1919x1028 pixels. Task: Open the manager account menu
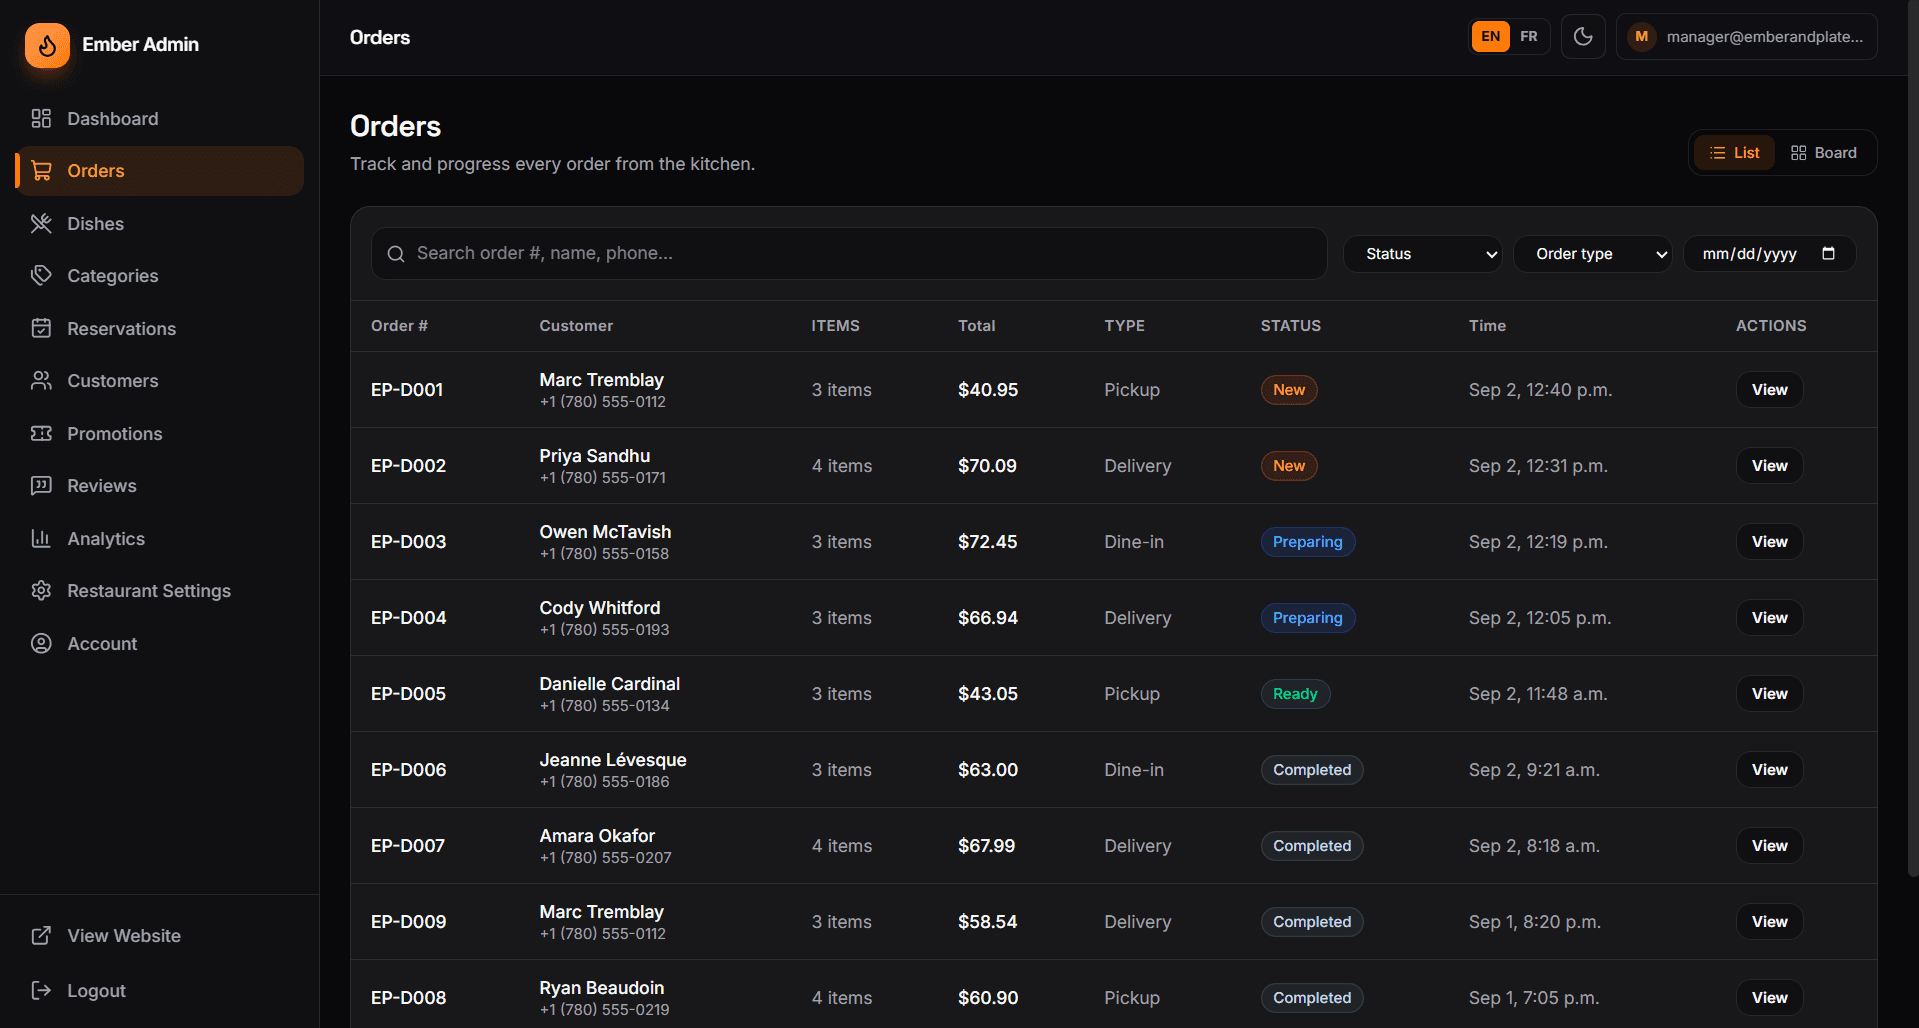pyautogui.click(x=1746, y=37)
